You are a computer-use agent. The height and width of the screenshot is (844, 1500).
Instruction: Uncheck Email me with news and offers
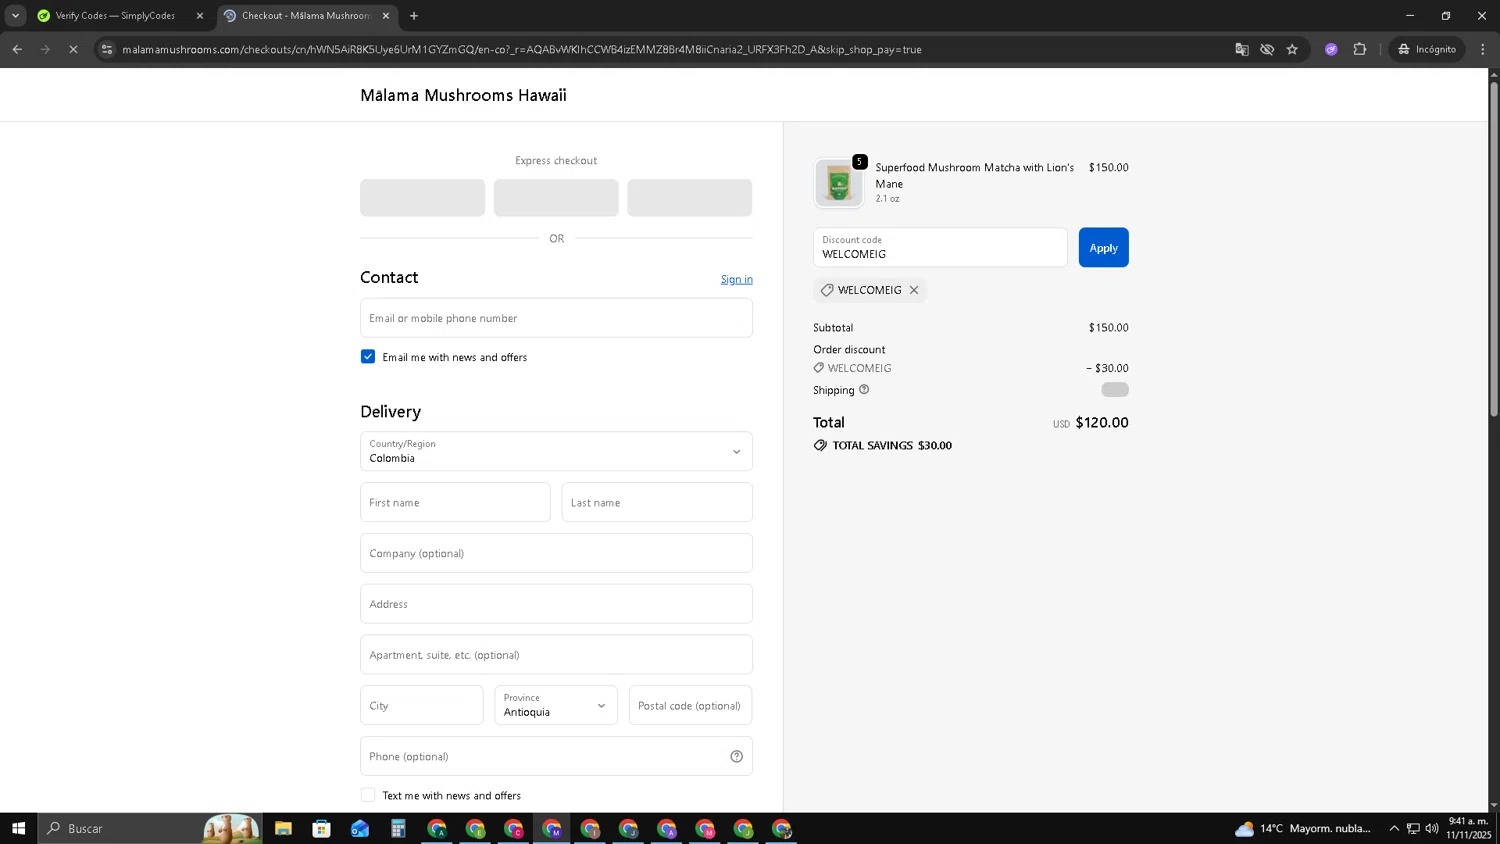point(368,357)
